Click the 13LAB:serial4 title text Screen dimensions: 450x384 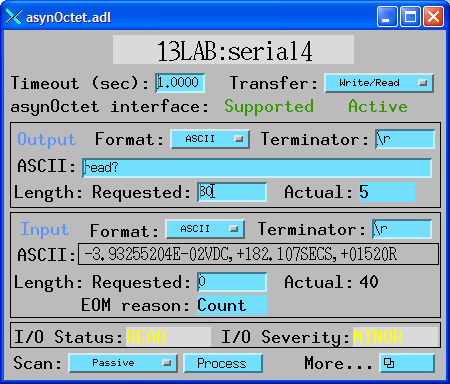click(x=234, y=51)
